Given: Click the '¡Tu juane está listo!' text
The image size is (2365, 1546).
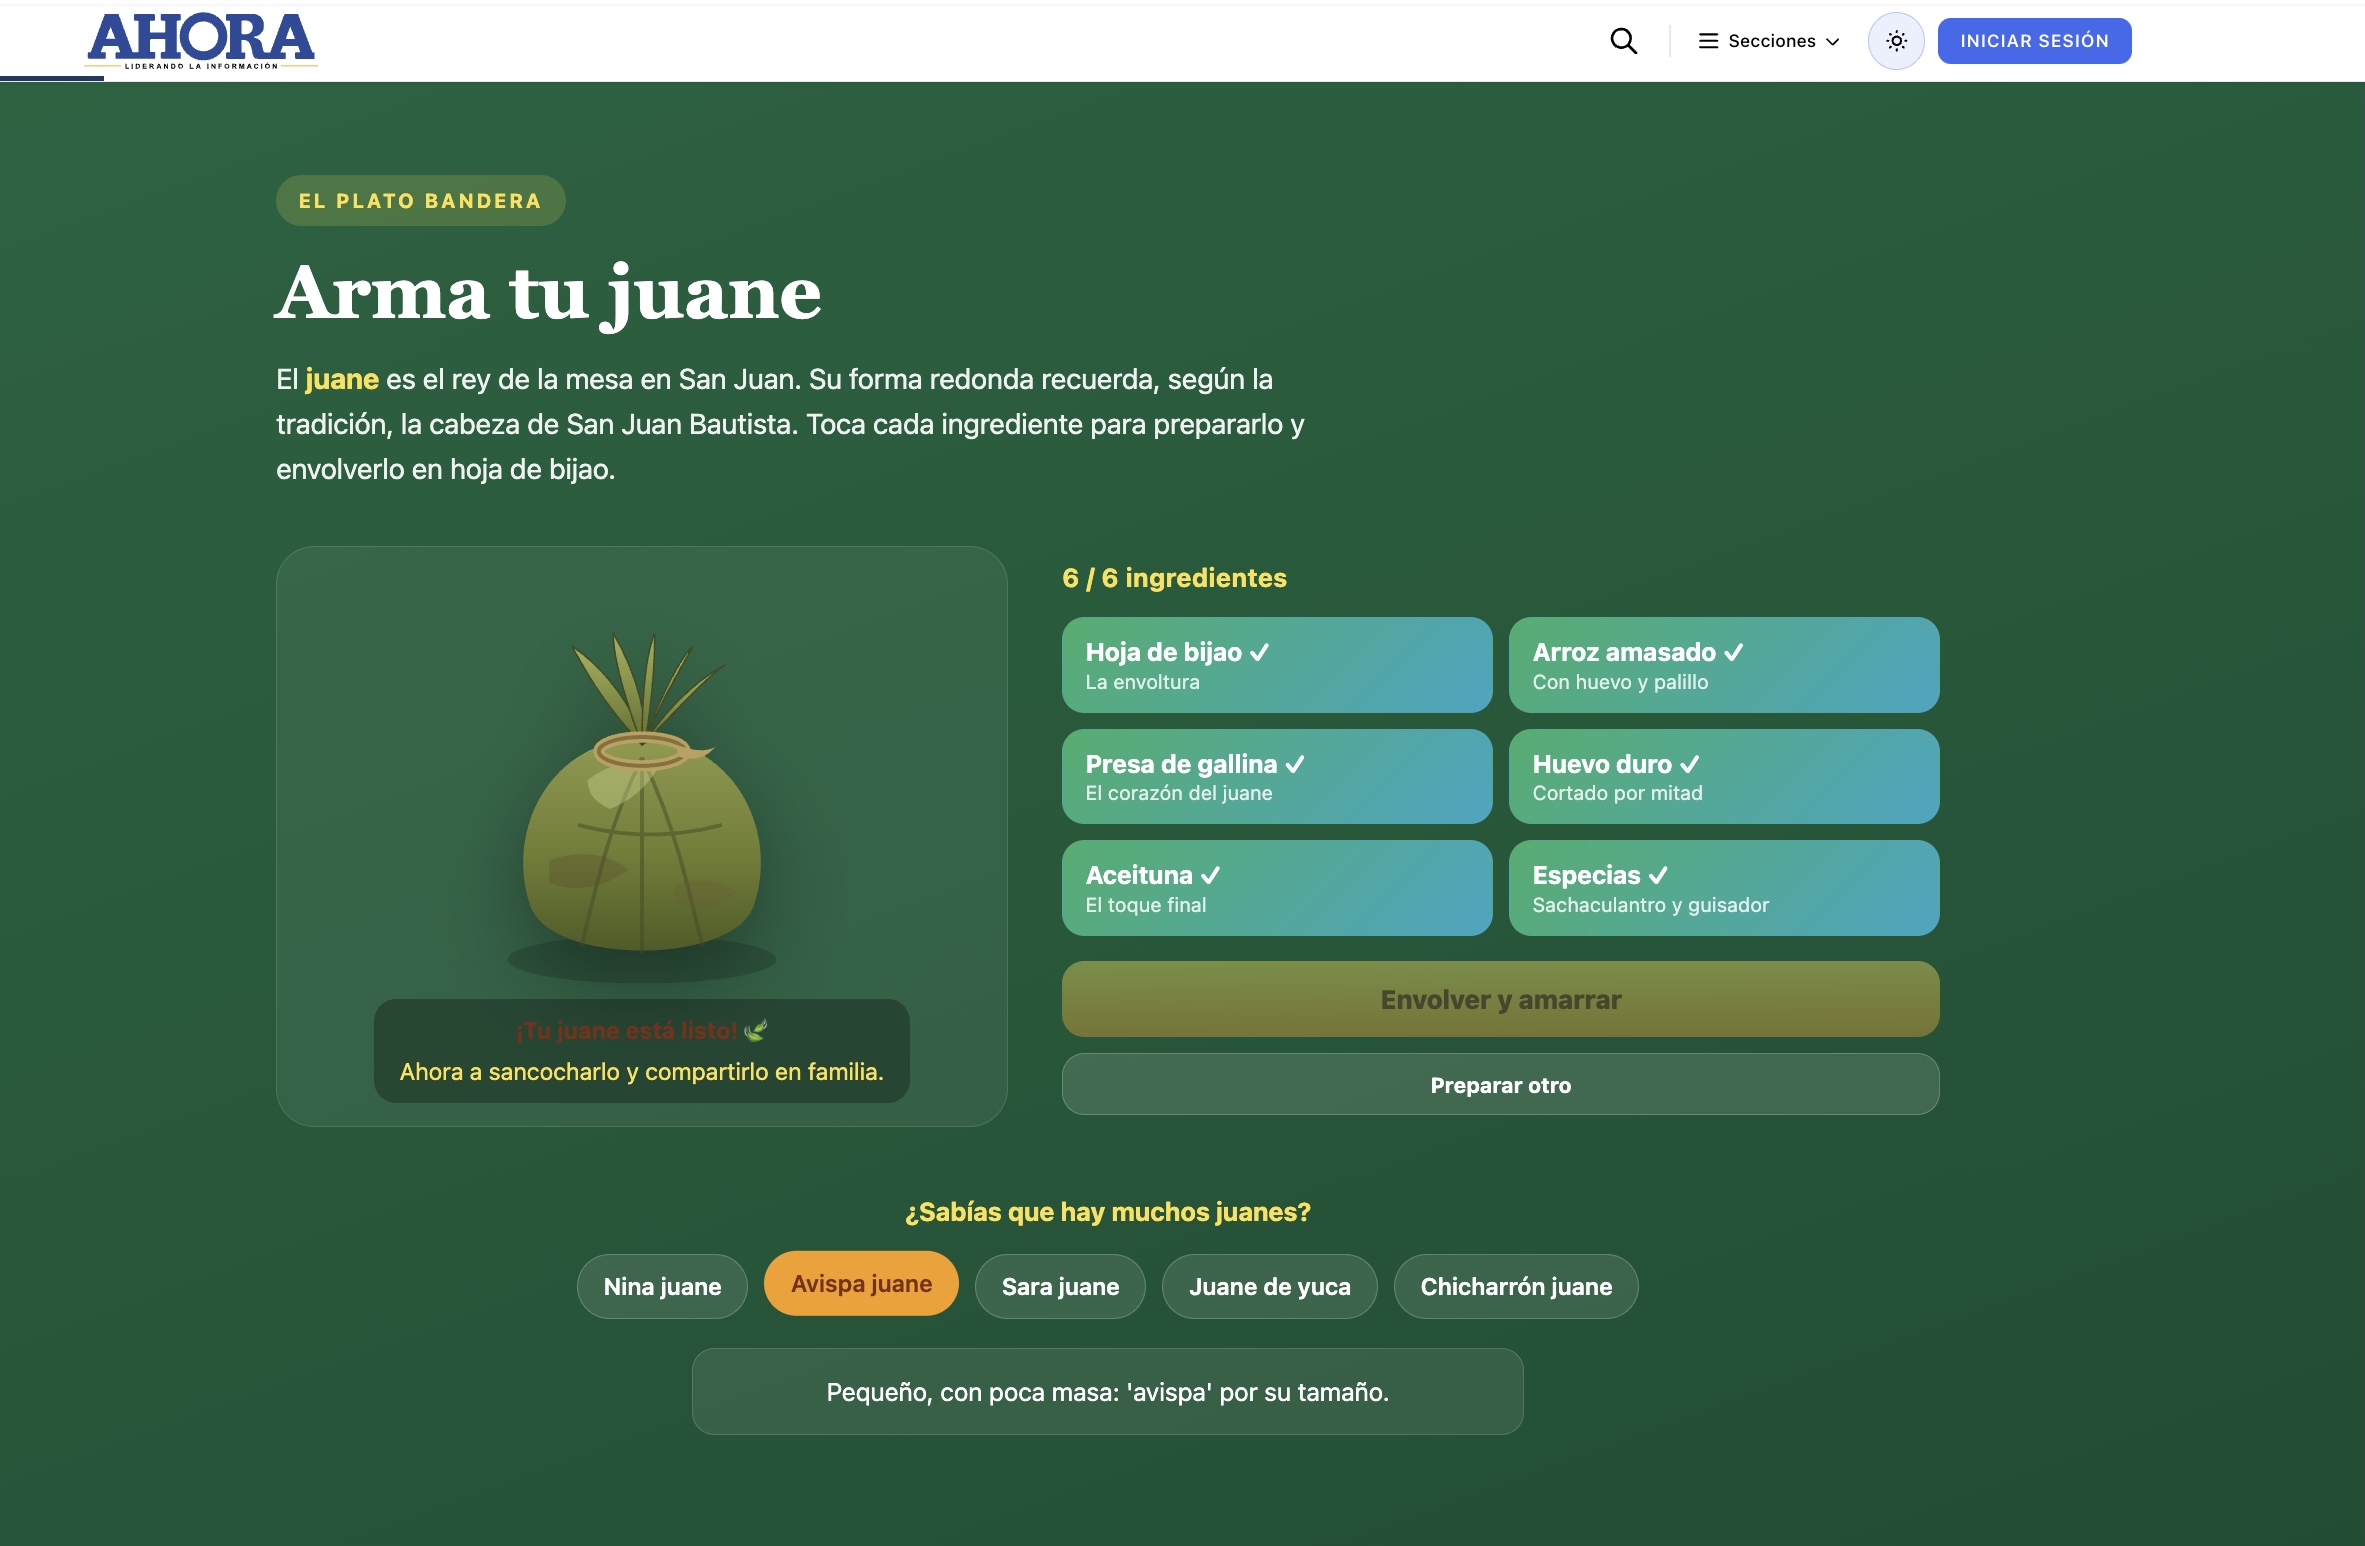Looking at the screenshot, I should coord(642,1031).
